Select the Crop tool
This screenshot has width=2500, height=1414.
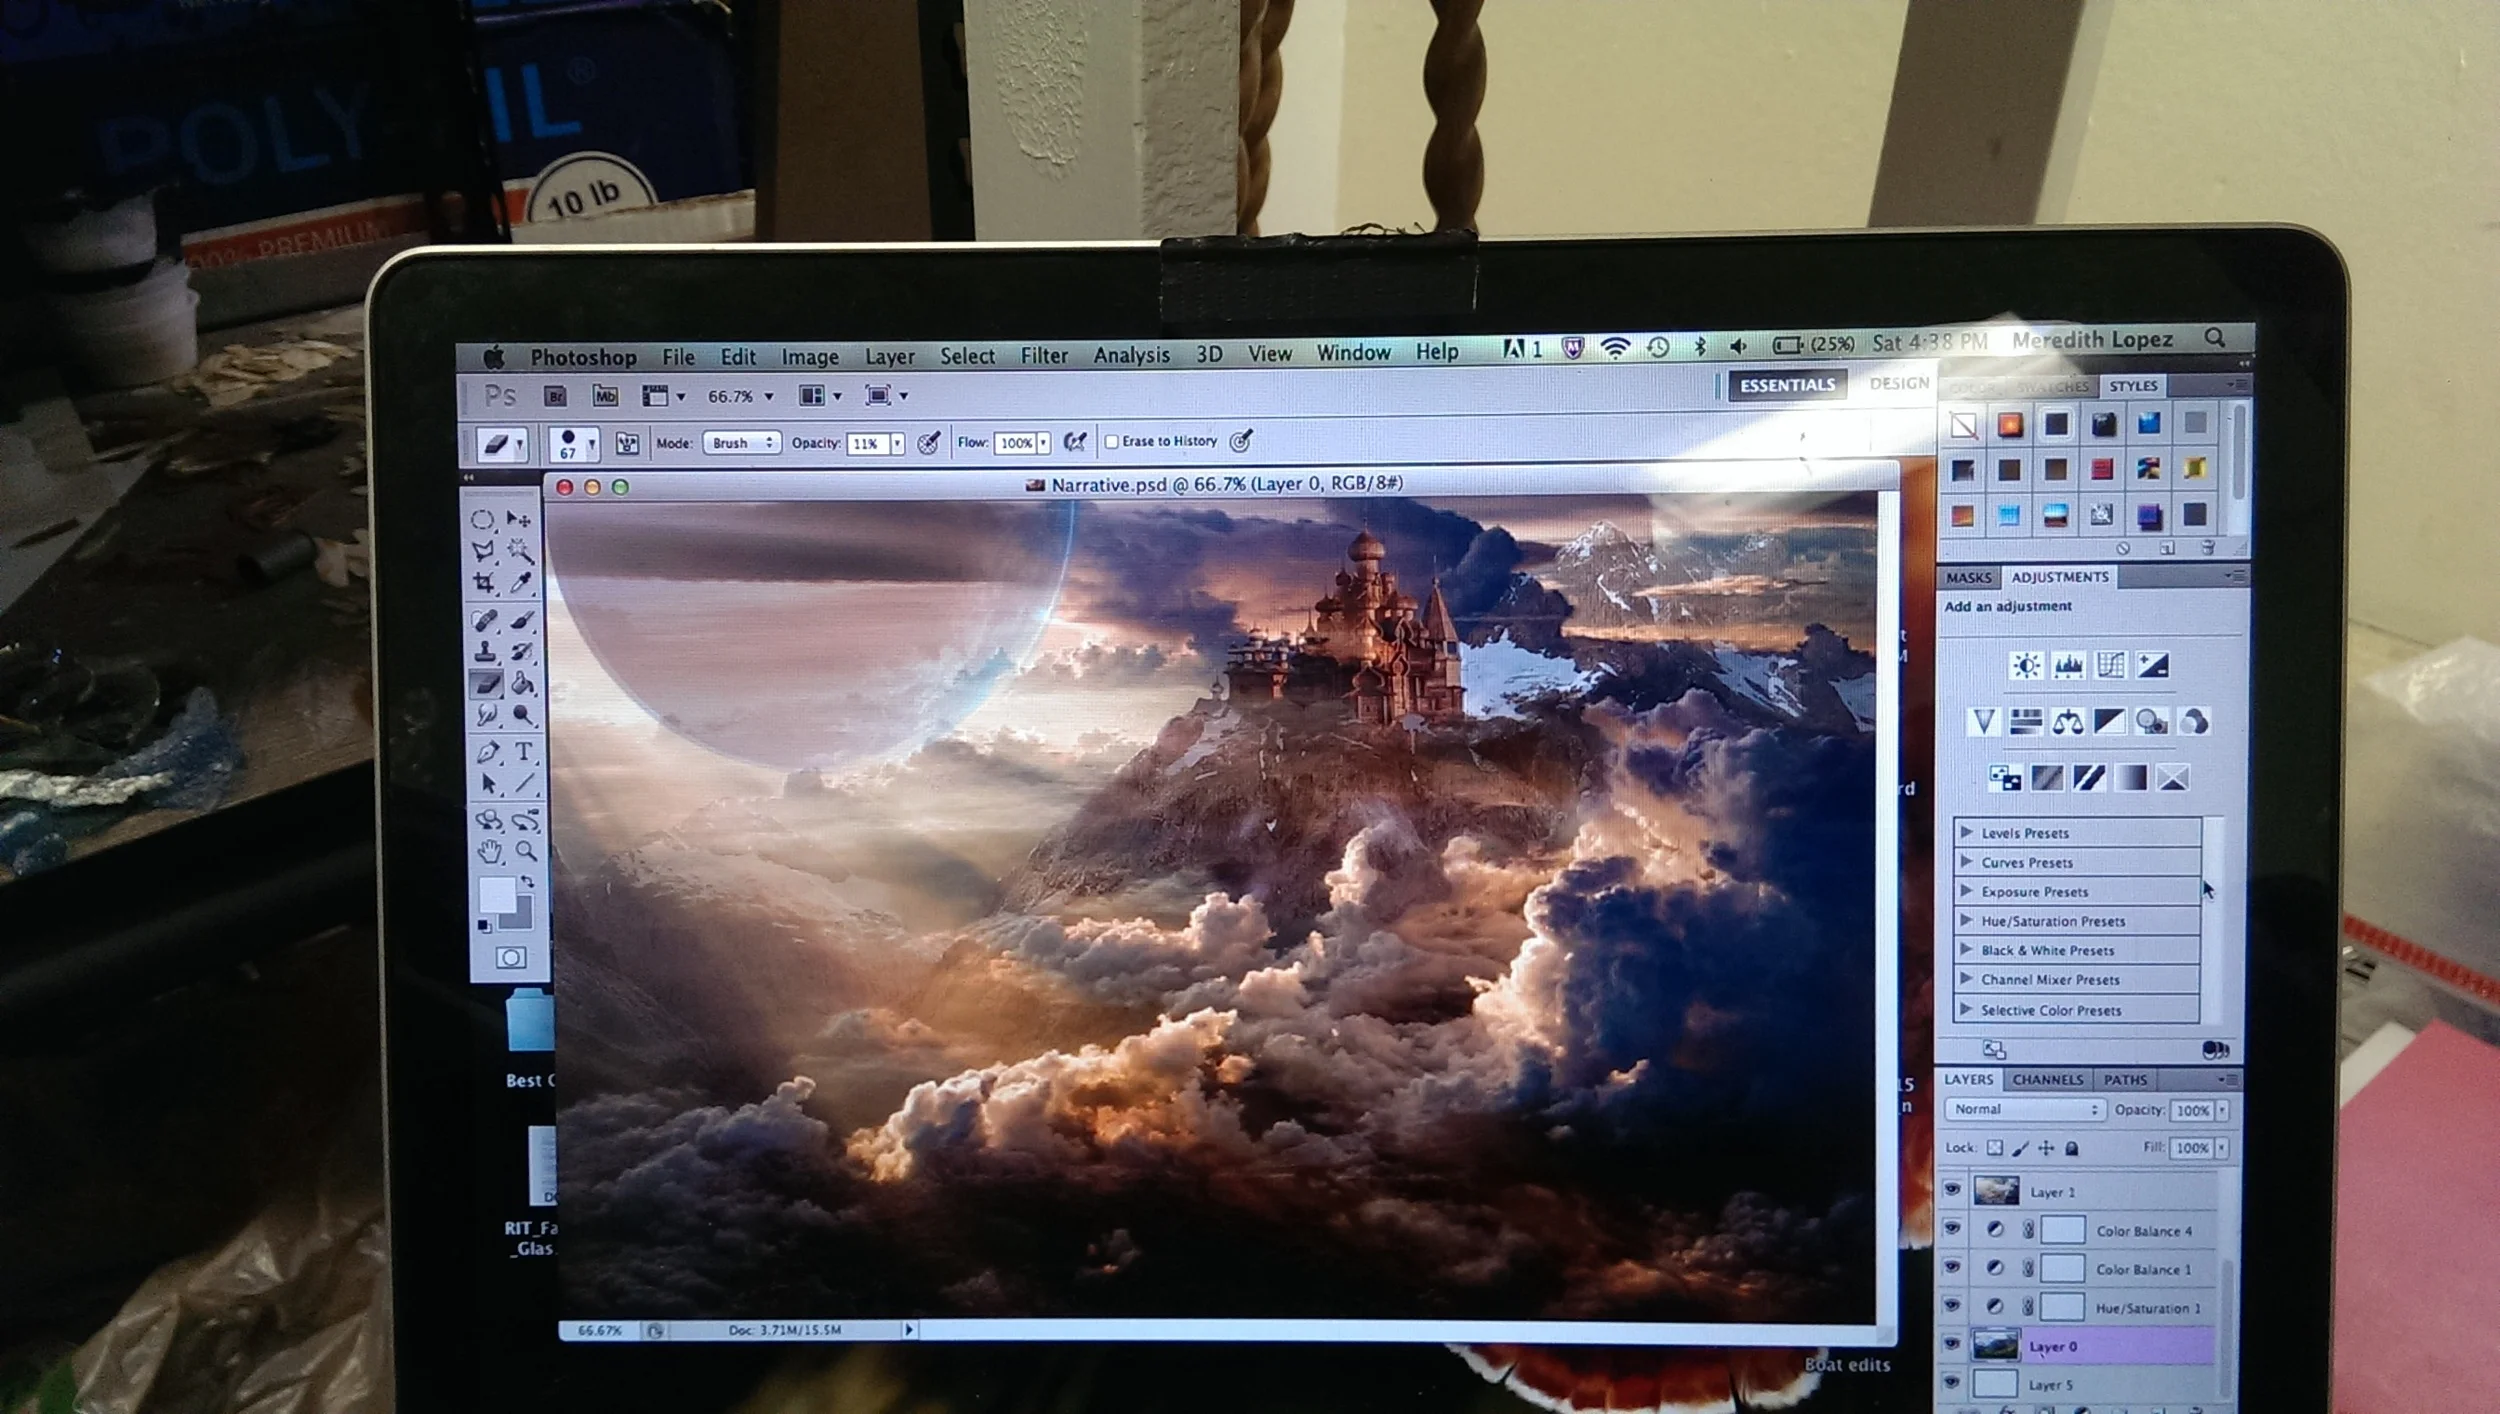click(484, 583)
